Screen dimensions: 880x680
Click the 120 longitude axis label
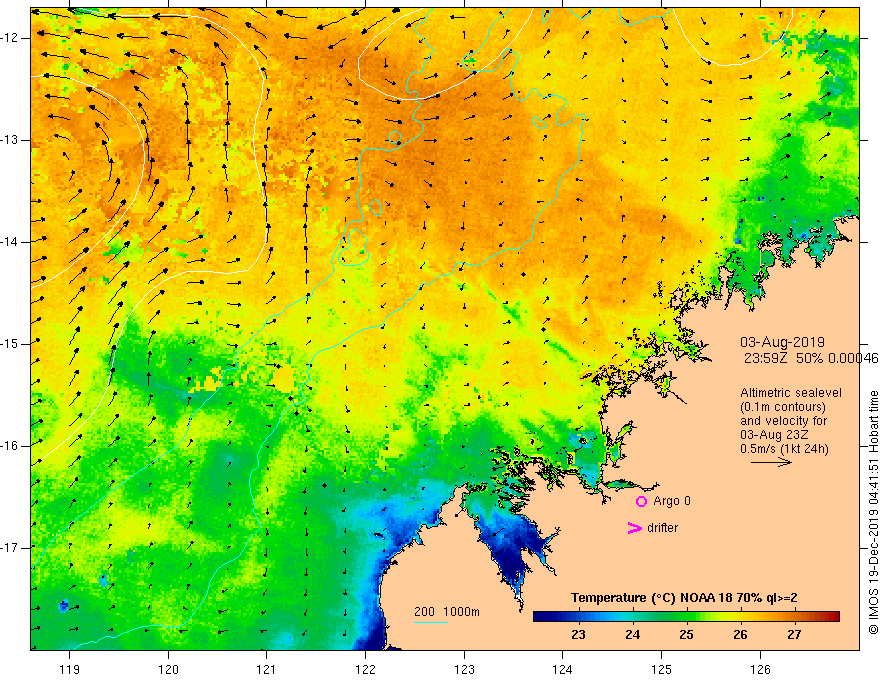coord(168,669)
